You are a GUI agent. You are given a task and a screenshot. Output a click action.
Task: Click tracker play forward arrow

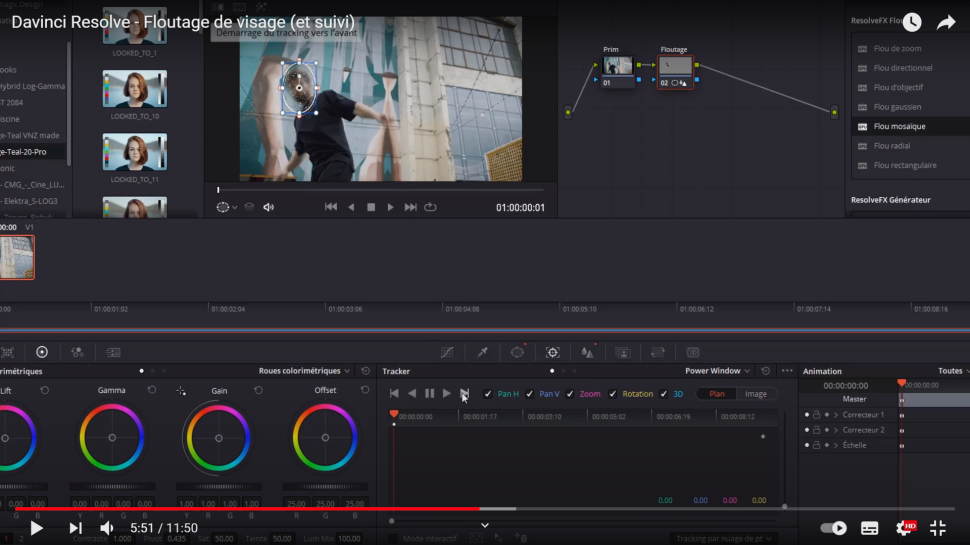[x=447, y=393]
